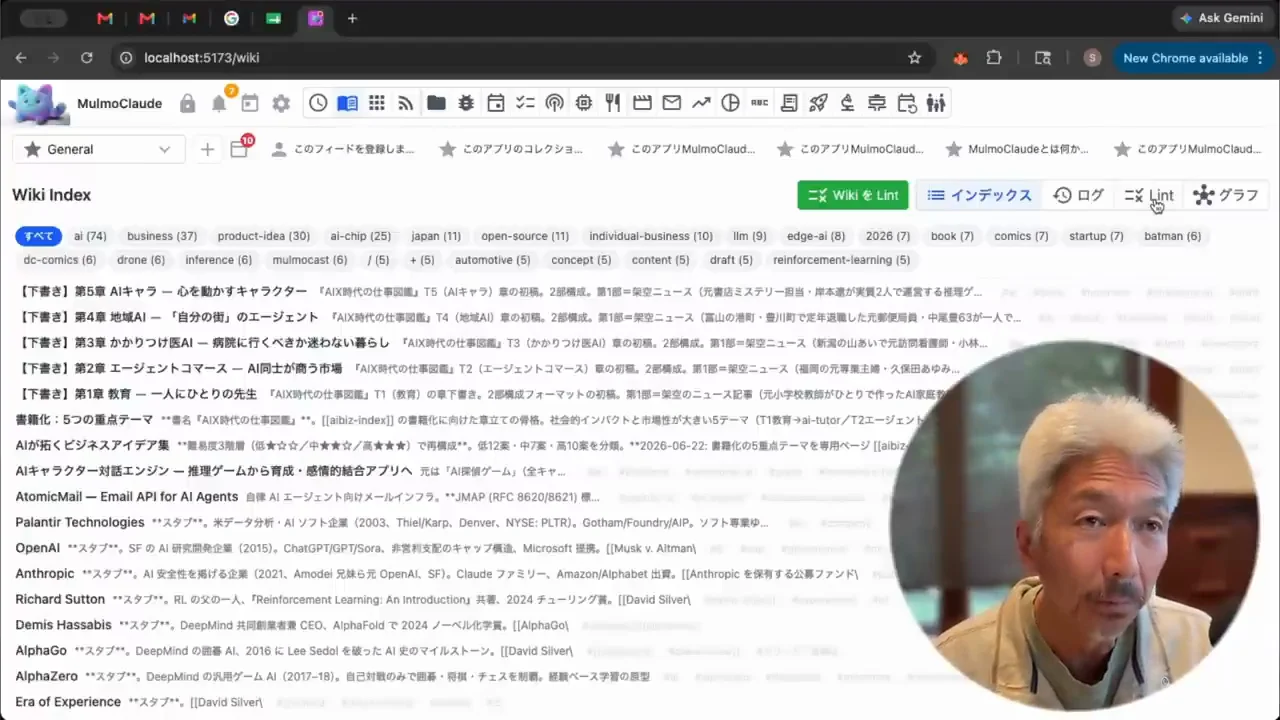The image size is (1280, 720).
Task: Filter by the ai (74) tag
Action: click(x=90, y=236)
